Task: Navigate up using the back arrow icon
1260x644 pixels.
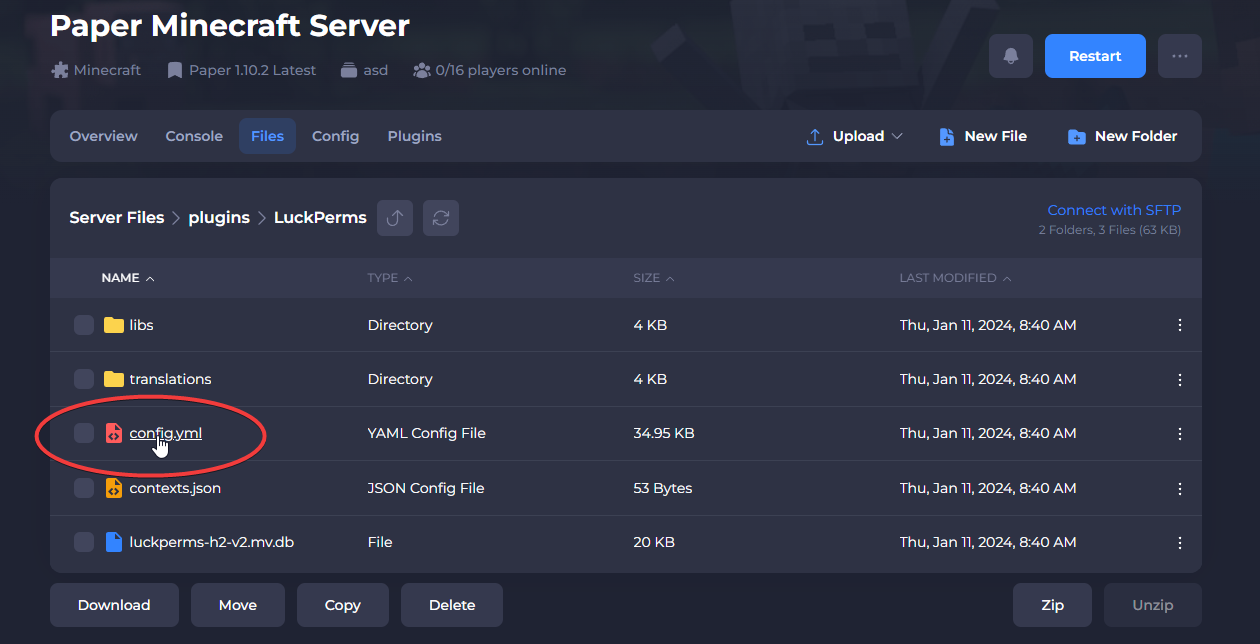Action: pos(394,217)
